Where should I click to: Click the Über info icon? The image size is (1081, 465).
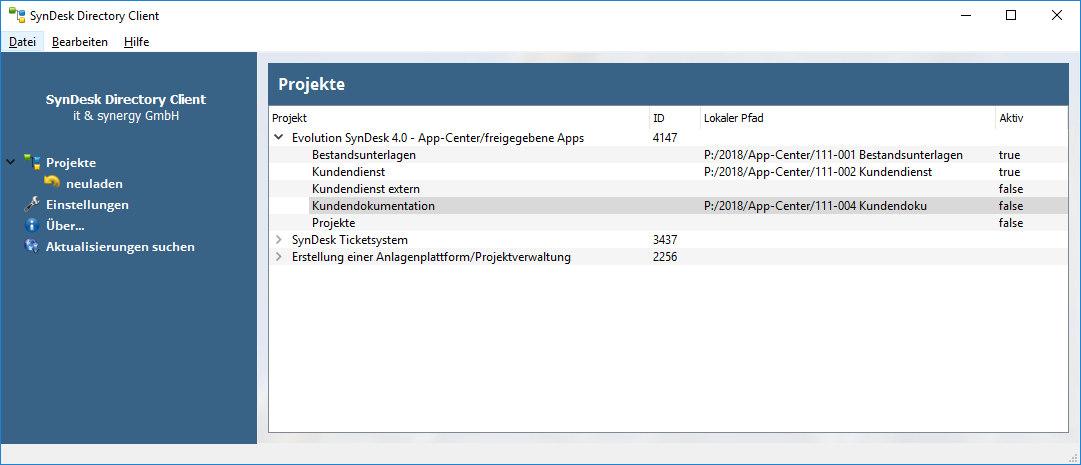point(32,225)
